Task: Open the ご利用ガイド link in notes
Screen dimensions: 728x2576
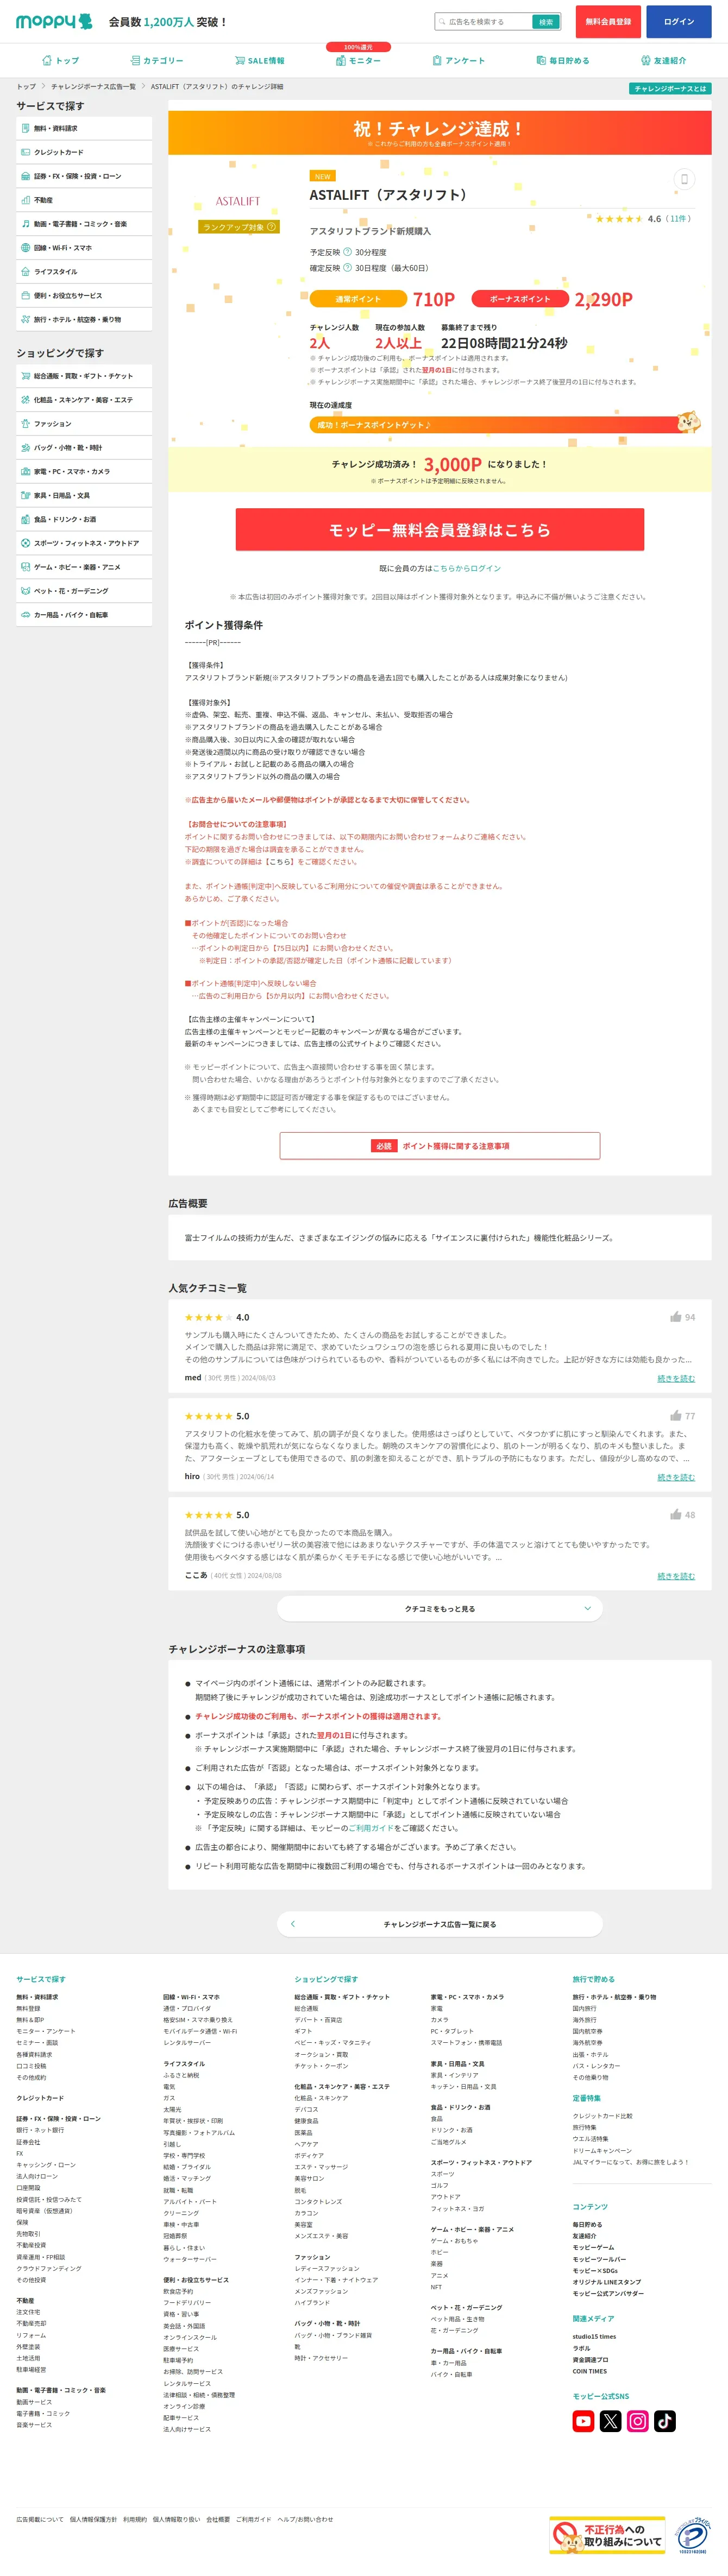Action: click(x=370, y=1828)
